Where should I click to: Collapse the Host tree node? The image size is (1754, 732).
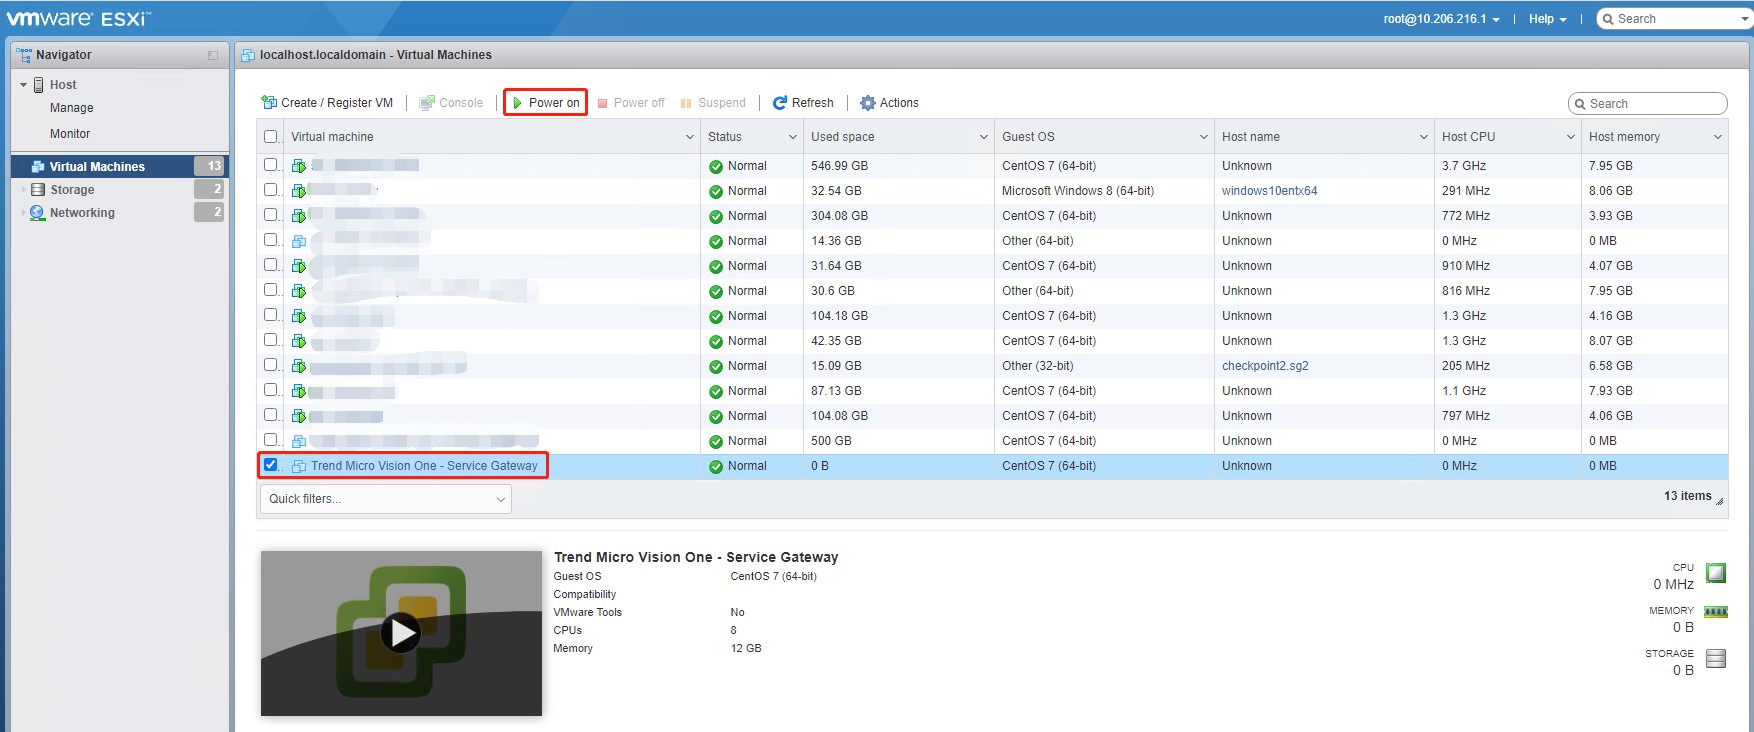(24, 85)
